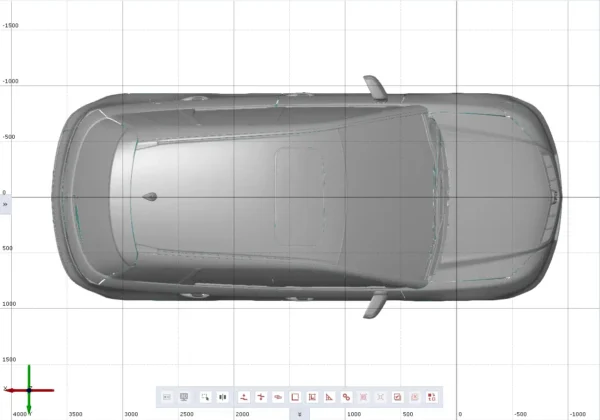The width and height of the screenshot is (600, 420).
Task: Click the '-1000' bottom axis label
Action: tap(577, 414)
